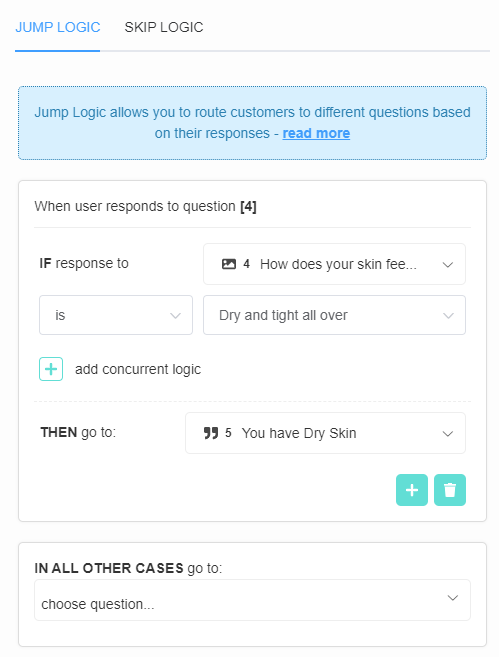
Task: Open the 'is' condition operator dropdown
Action: pos(116,315)
